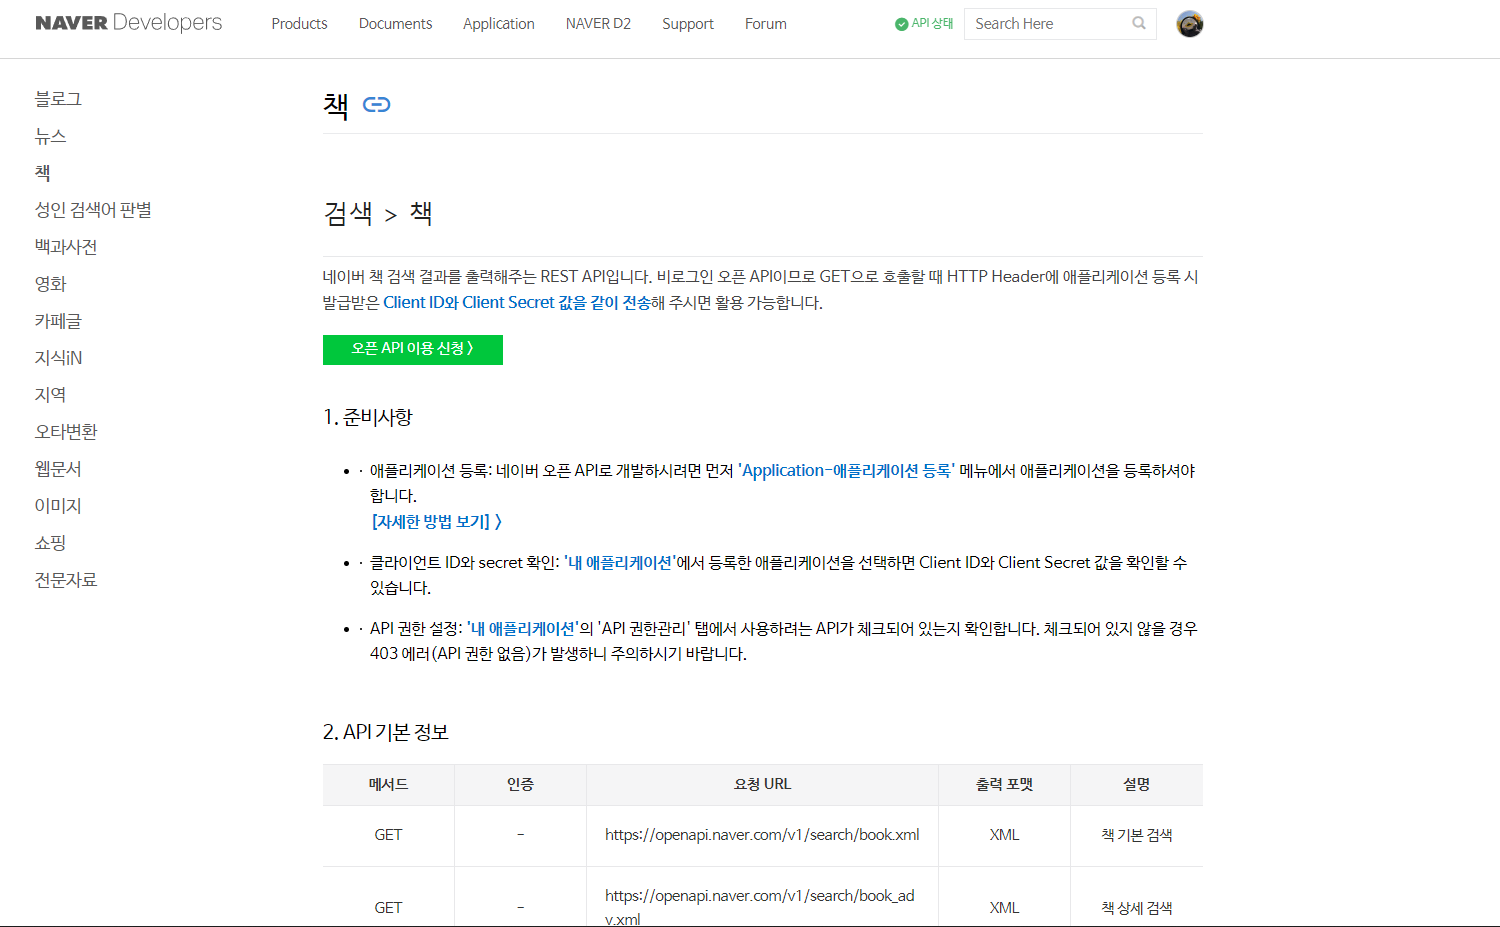Image resolution: width=1500 pixels, height=927 pixels.
Task: Click the 메서드 column header
Action: tap(388, 784)
